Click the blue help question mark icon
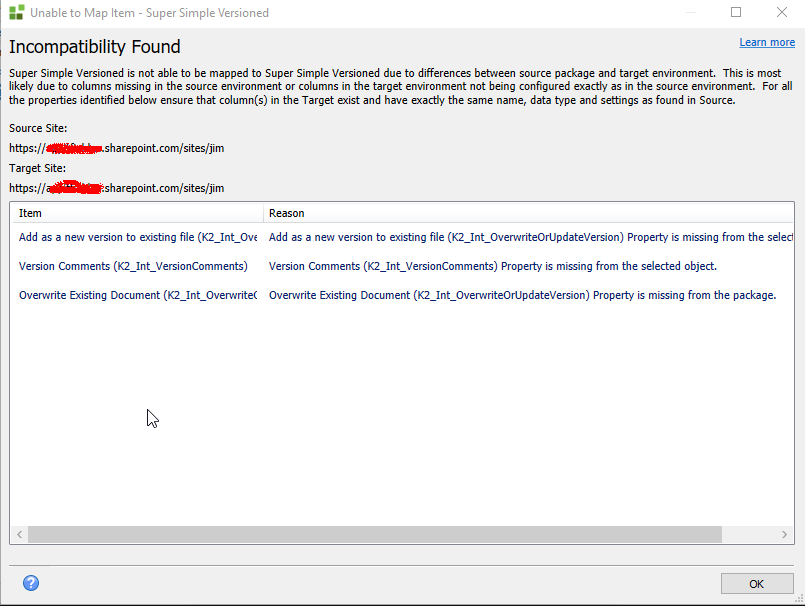The width and height of the screenshot is (805, 606). (31, 583)
